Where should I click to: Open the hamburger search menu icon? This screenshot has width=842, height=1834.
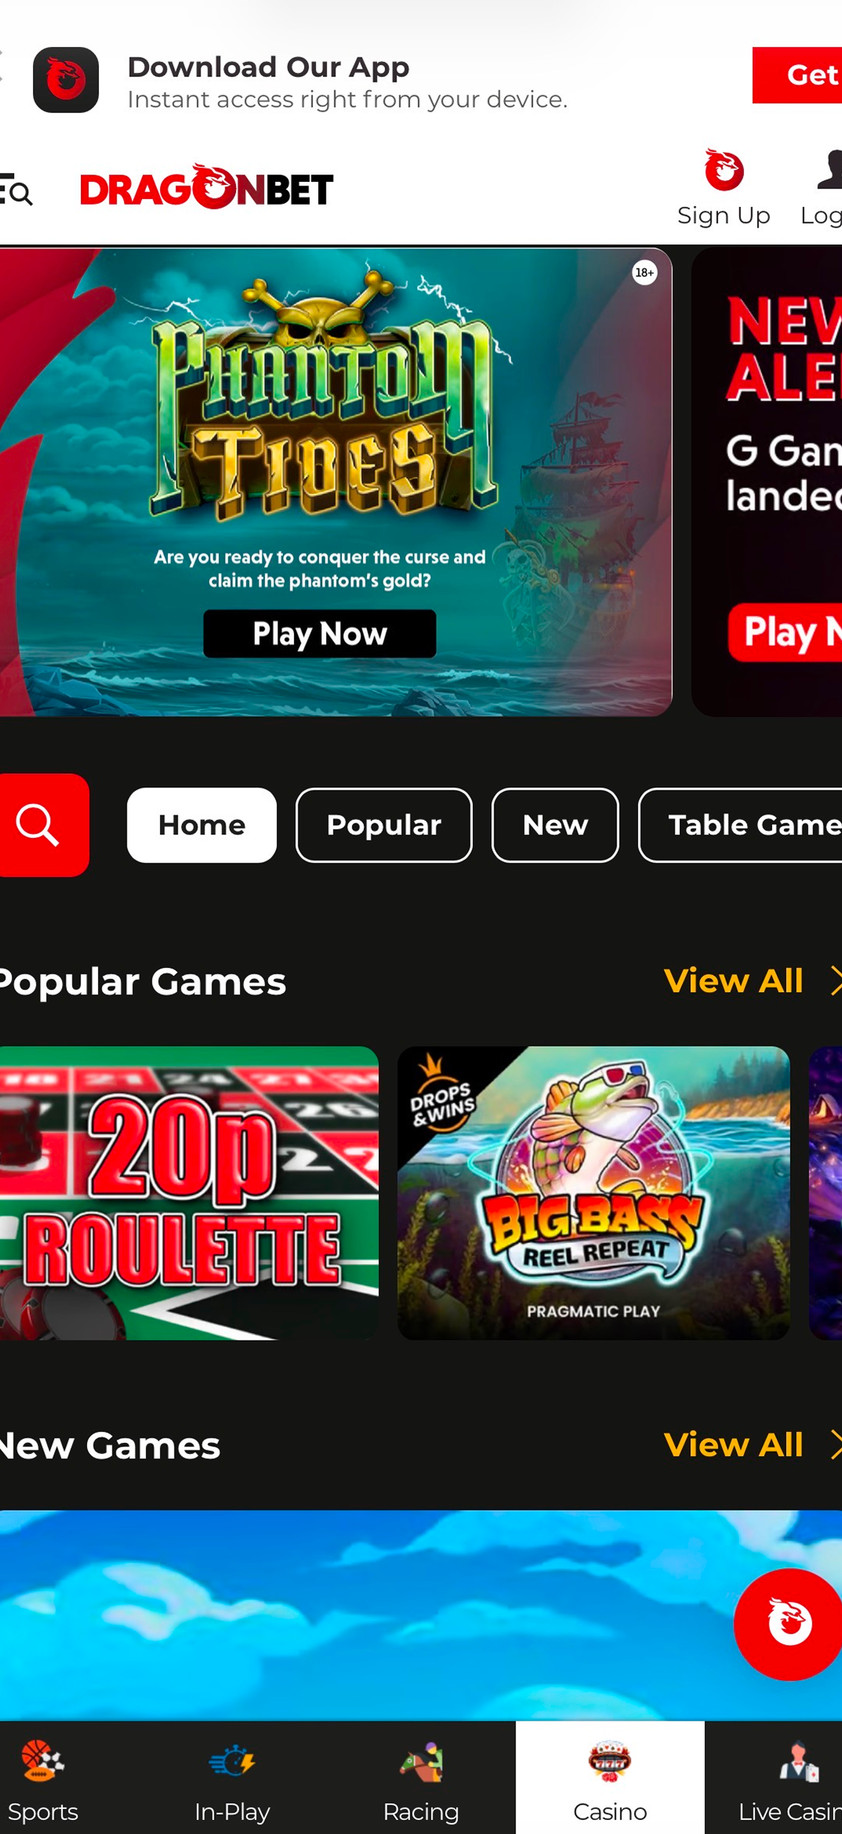[x=16, y=190]
